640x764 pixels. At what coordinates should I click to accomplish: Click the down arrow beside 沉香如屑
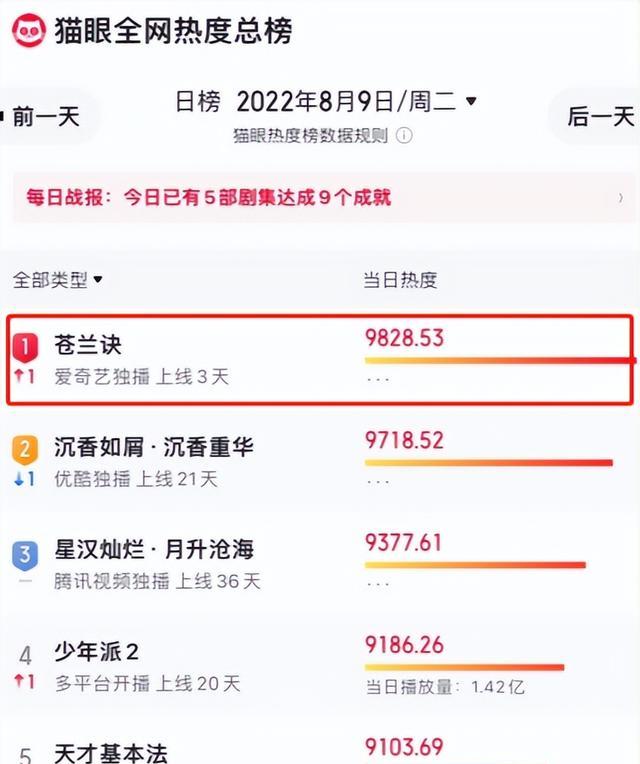point(19,479)
